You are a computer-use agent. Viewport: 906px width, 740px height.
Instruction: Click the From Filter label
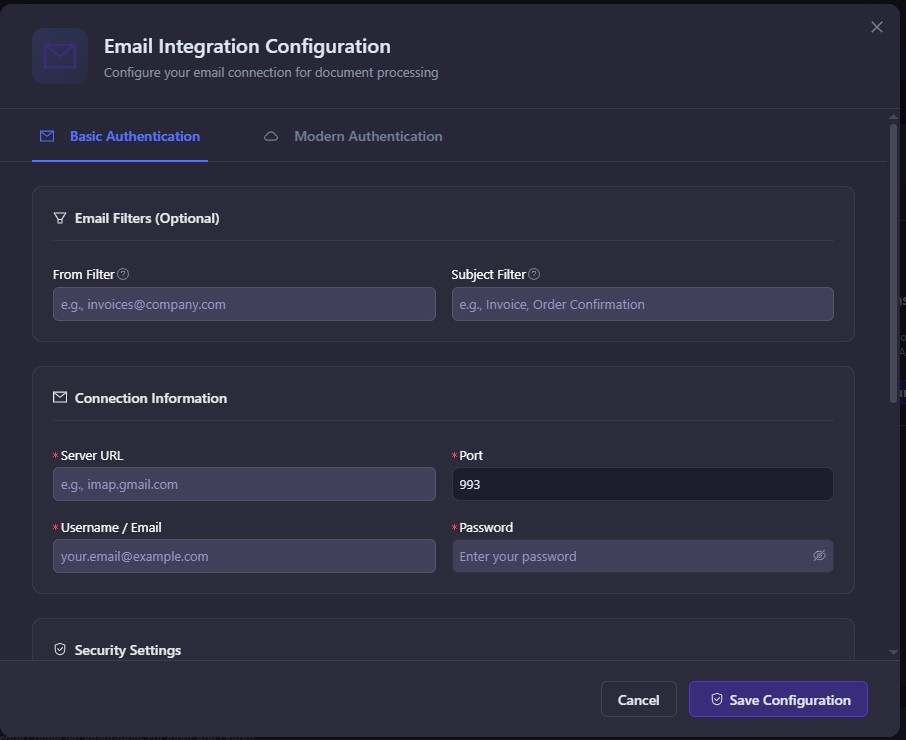coord(84,274)
